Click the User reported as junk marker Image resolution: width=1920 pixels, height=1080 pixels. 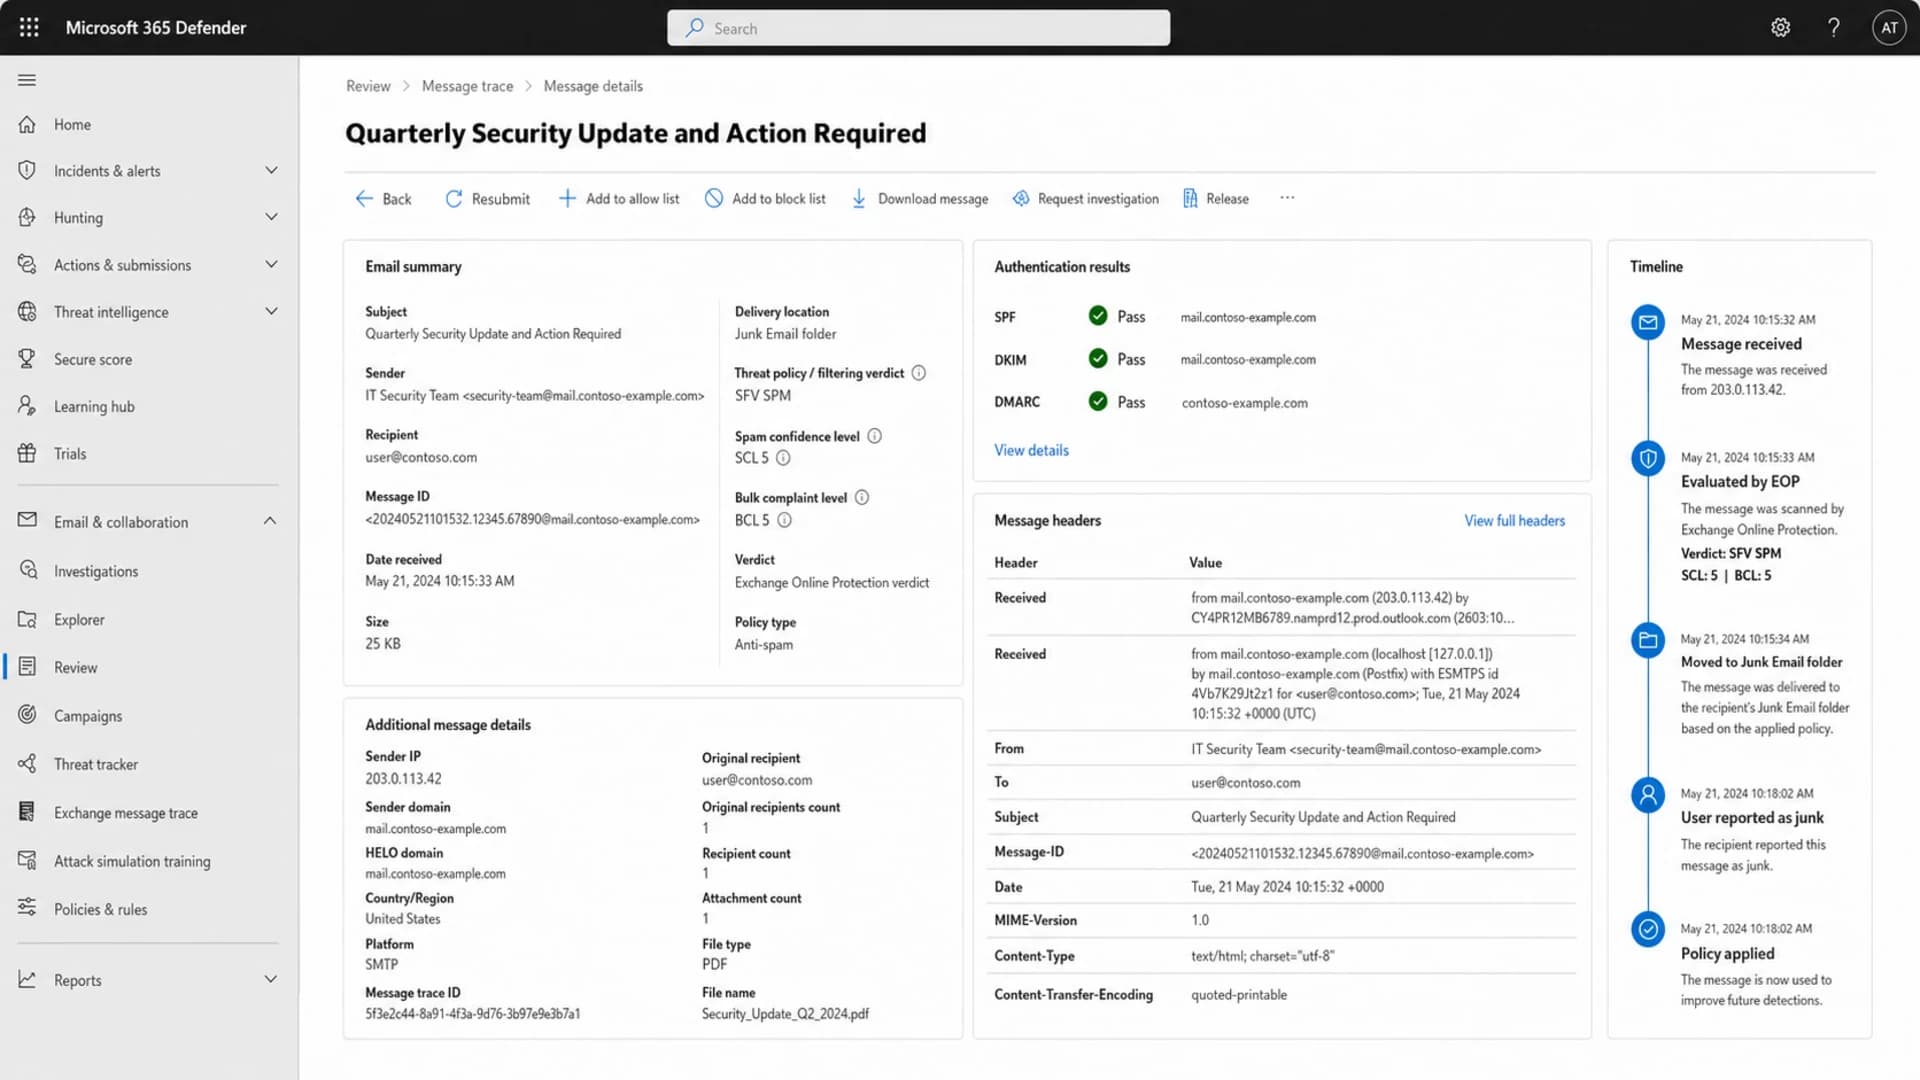click(x=1647, y=794)
